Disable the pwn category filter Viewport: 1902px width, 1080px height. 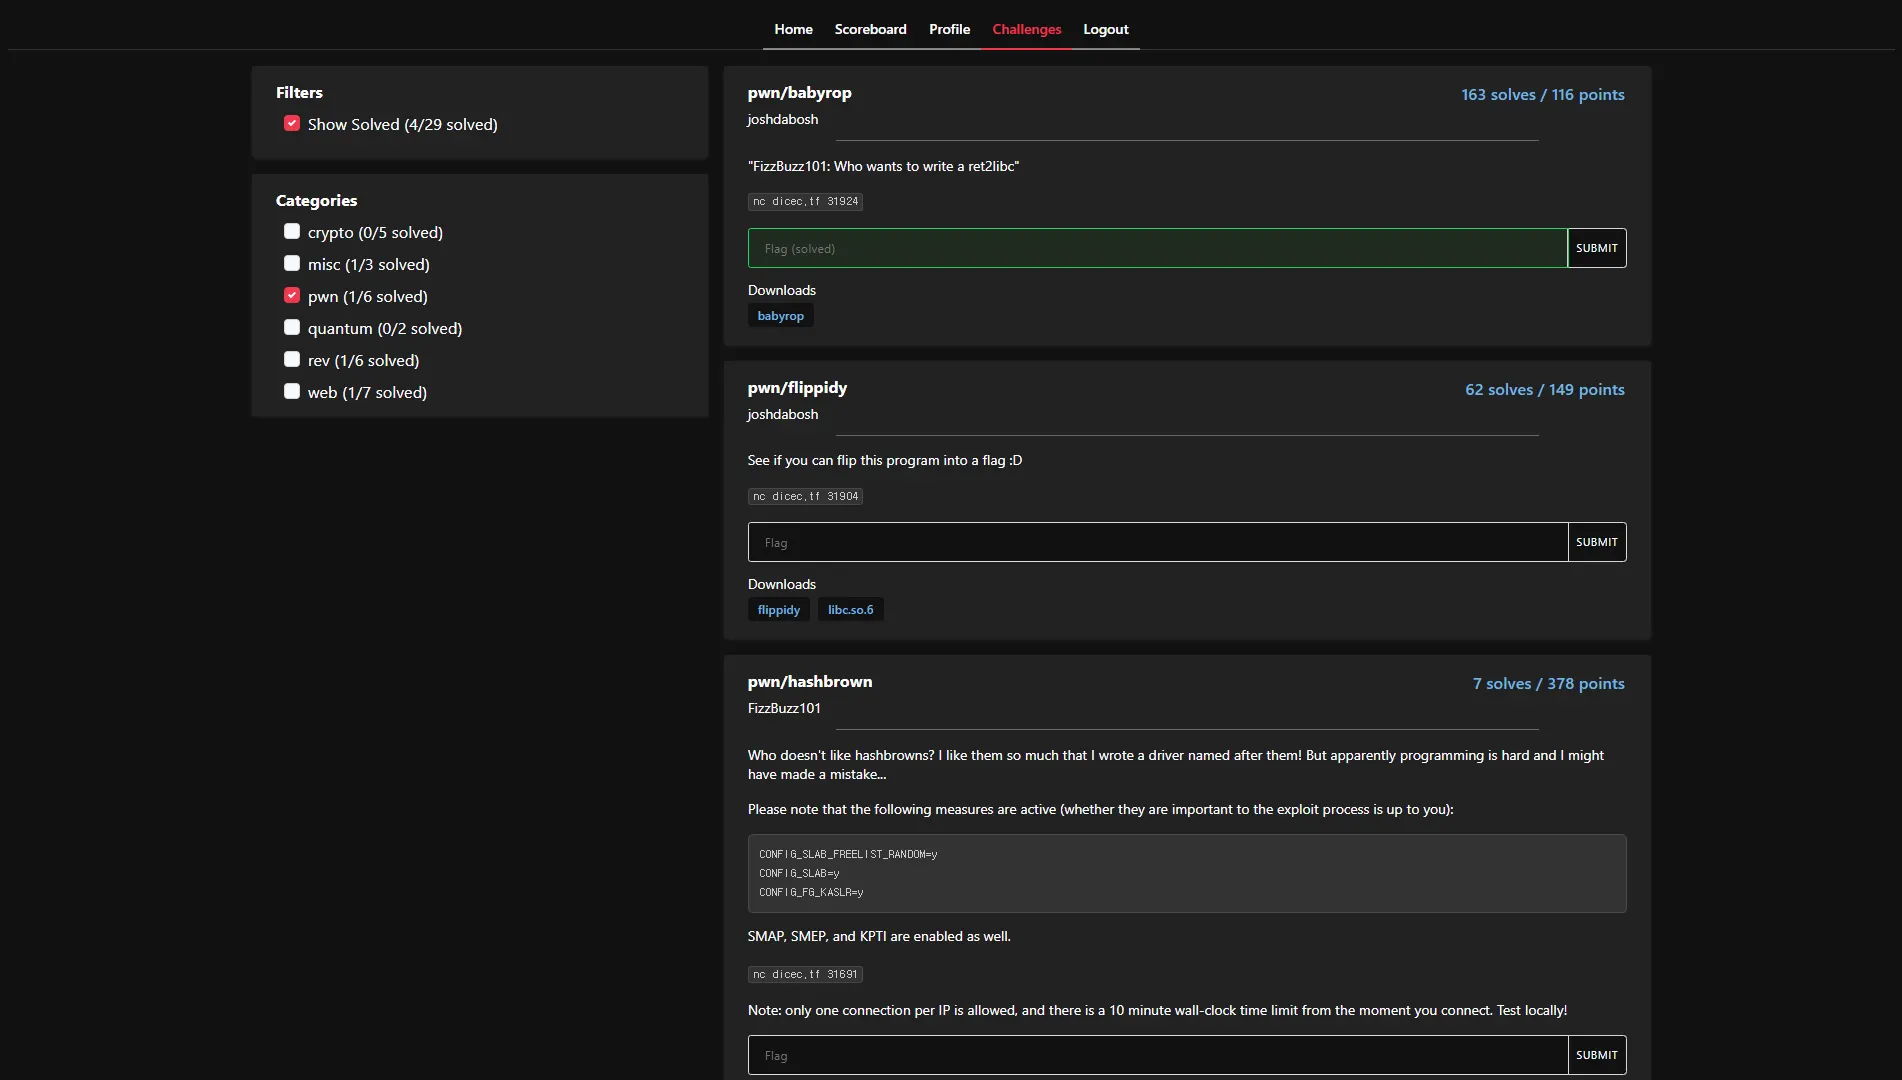click(292, 295)
